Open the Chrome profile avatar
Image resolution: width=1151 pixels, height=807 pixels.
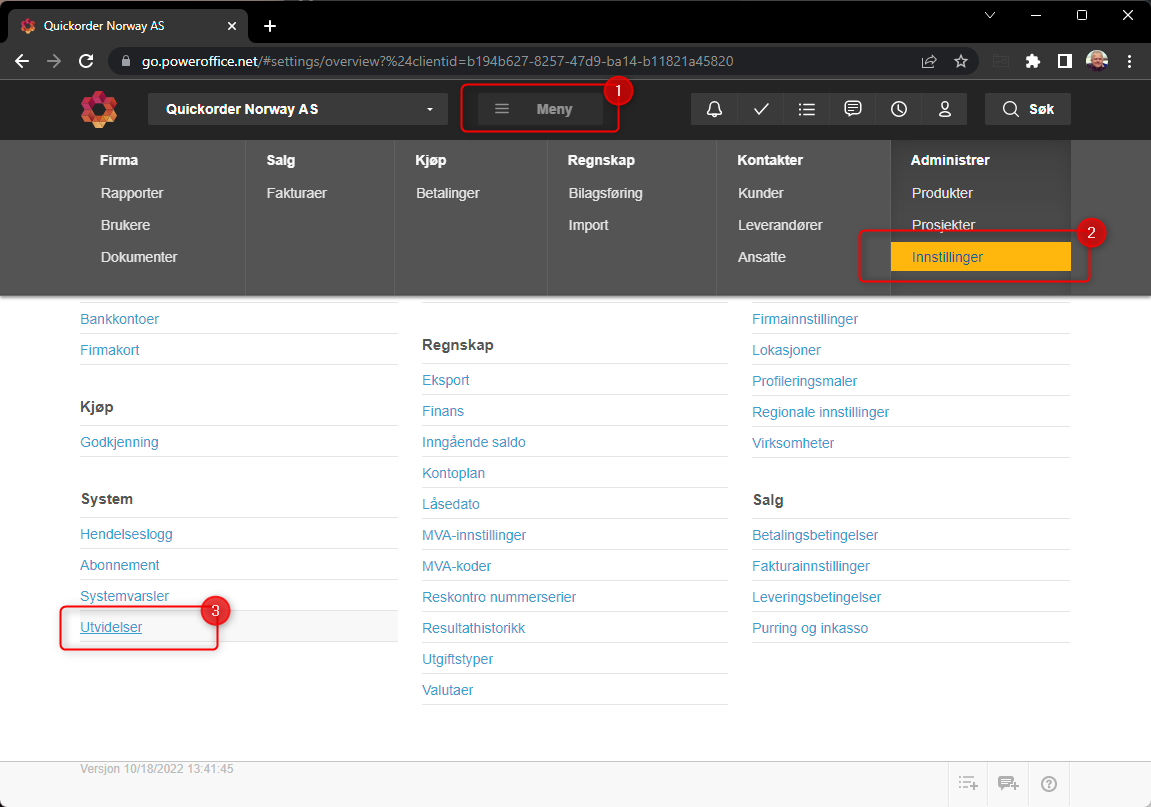[1097, 61]
